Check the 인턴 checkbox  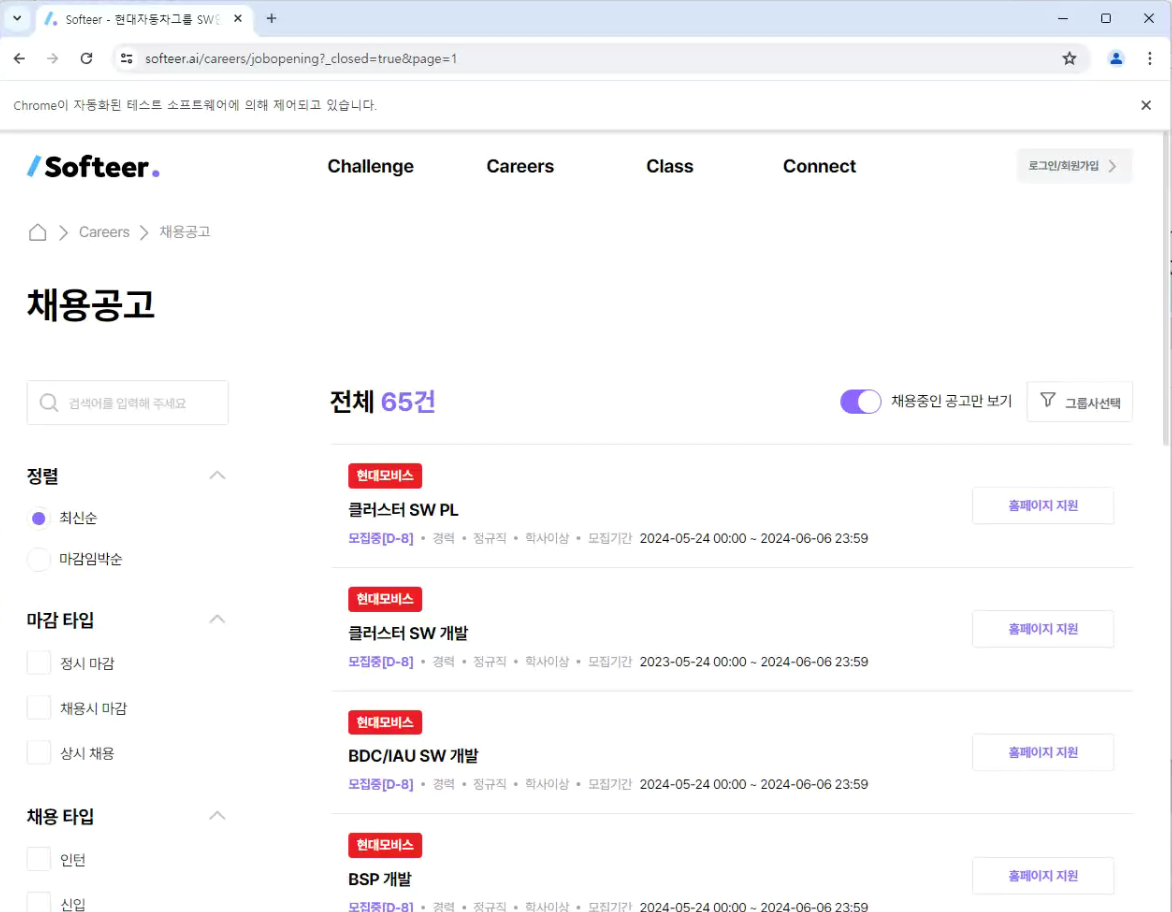click(x=39, y=860)
